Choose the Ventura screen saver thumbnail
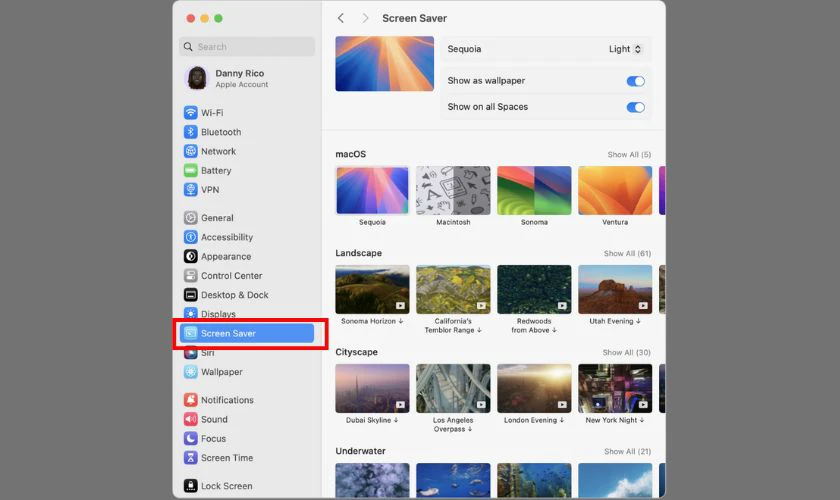Screen dimensions: 840x500 (x=615, y=190)
